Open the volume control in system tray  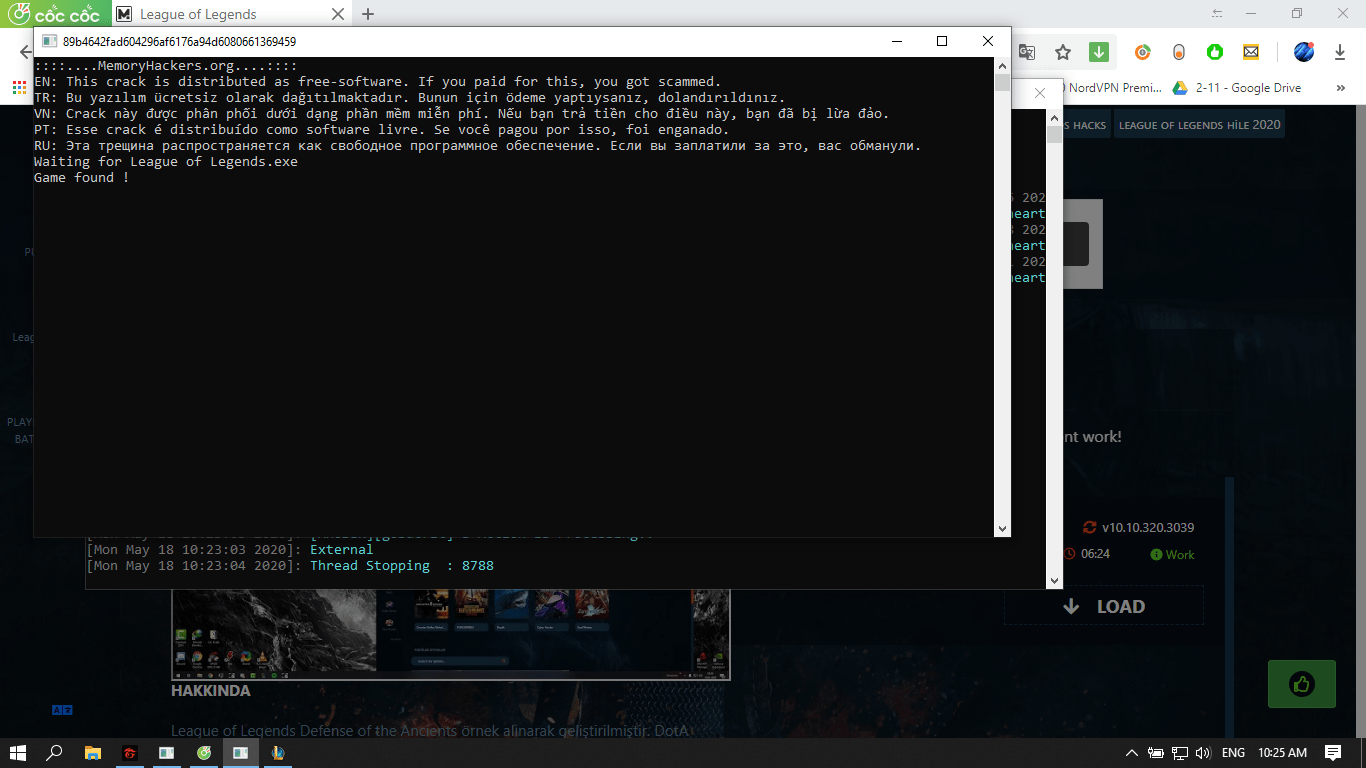point(1203,753)
